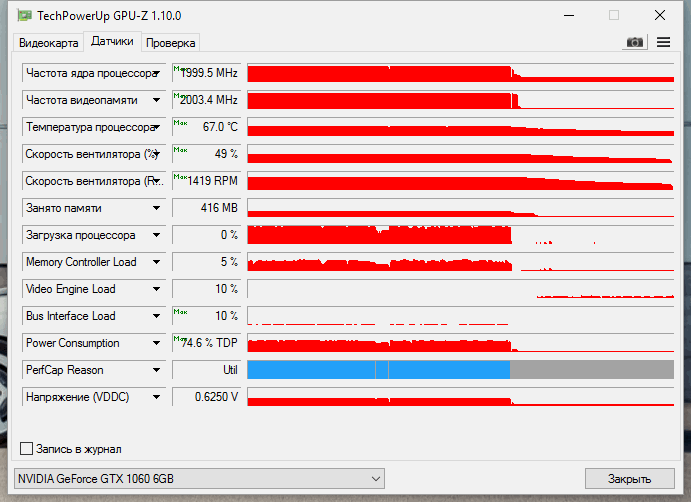Click the GPU-Z app icon in title bar

pyautogui.click(x=24, y=15)
